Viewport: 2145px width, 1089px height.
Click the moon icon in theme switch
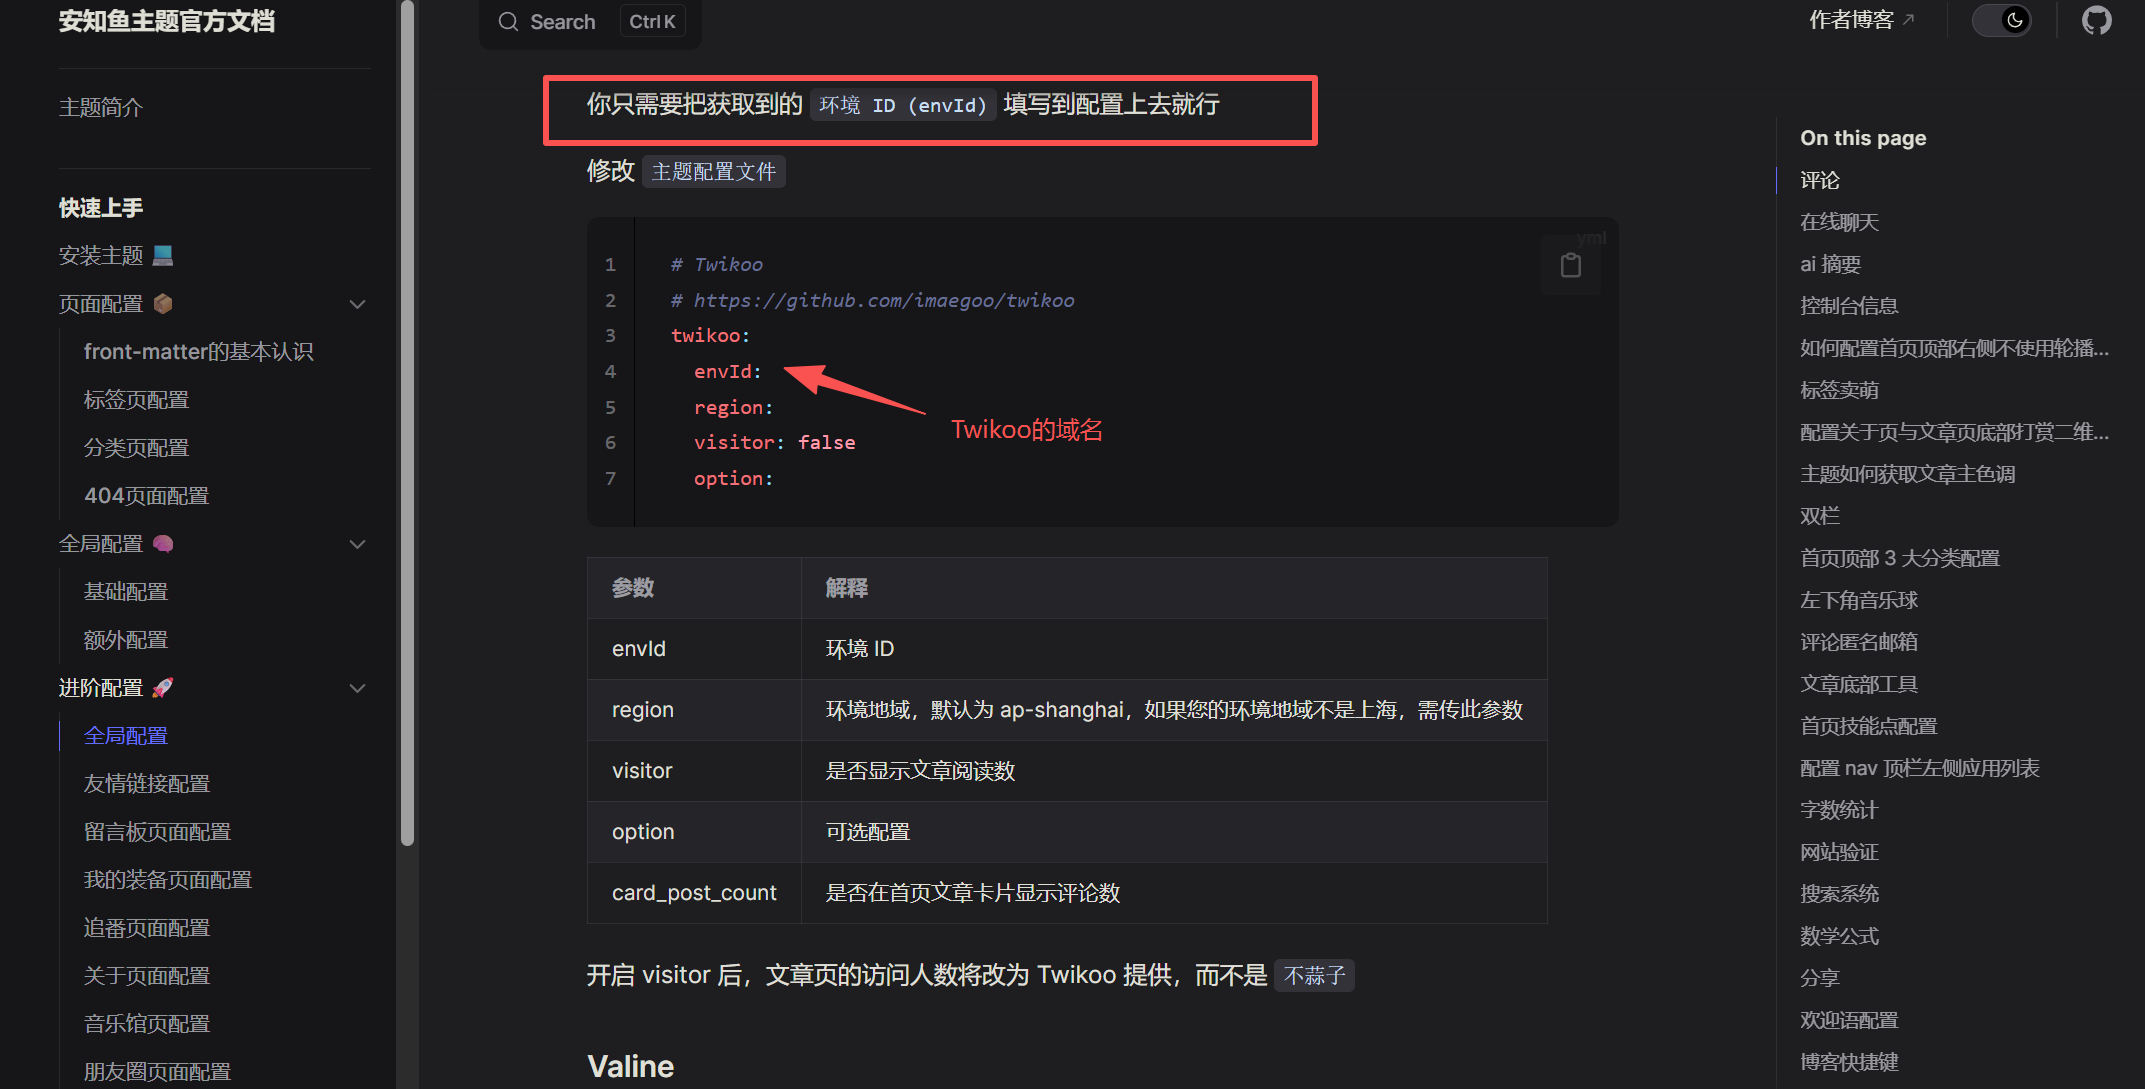2014,20
